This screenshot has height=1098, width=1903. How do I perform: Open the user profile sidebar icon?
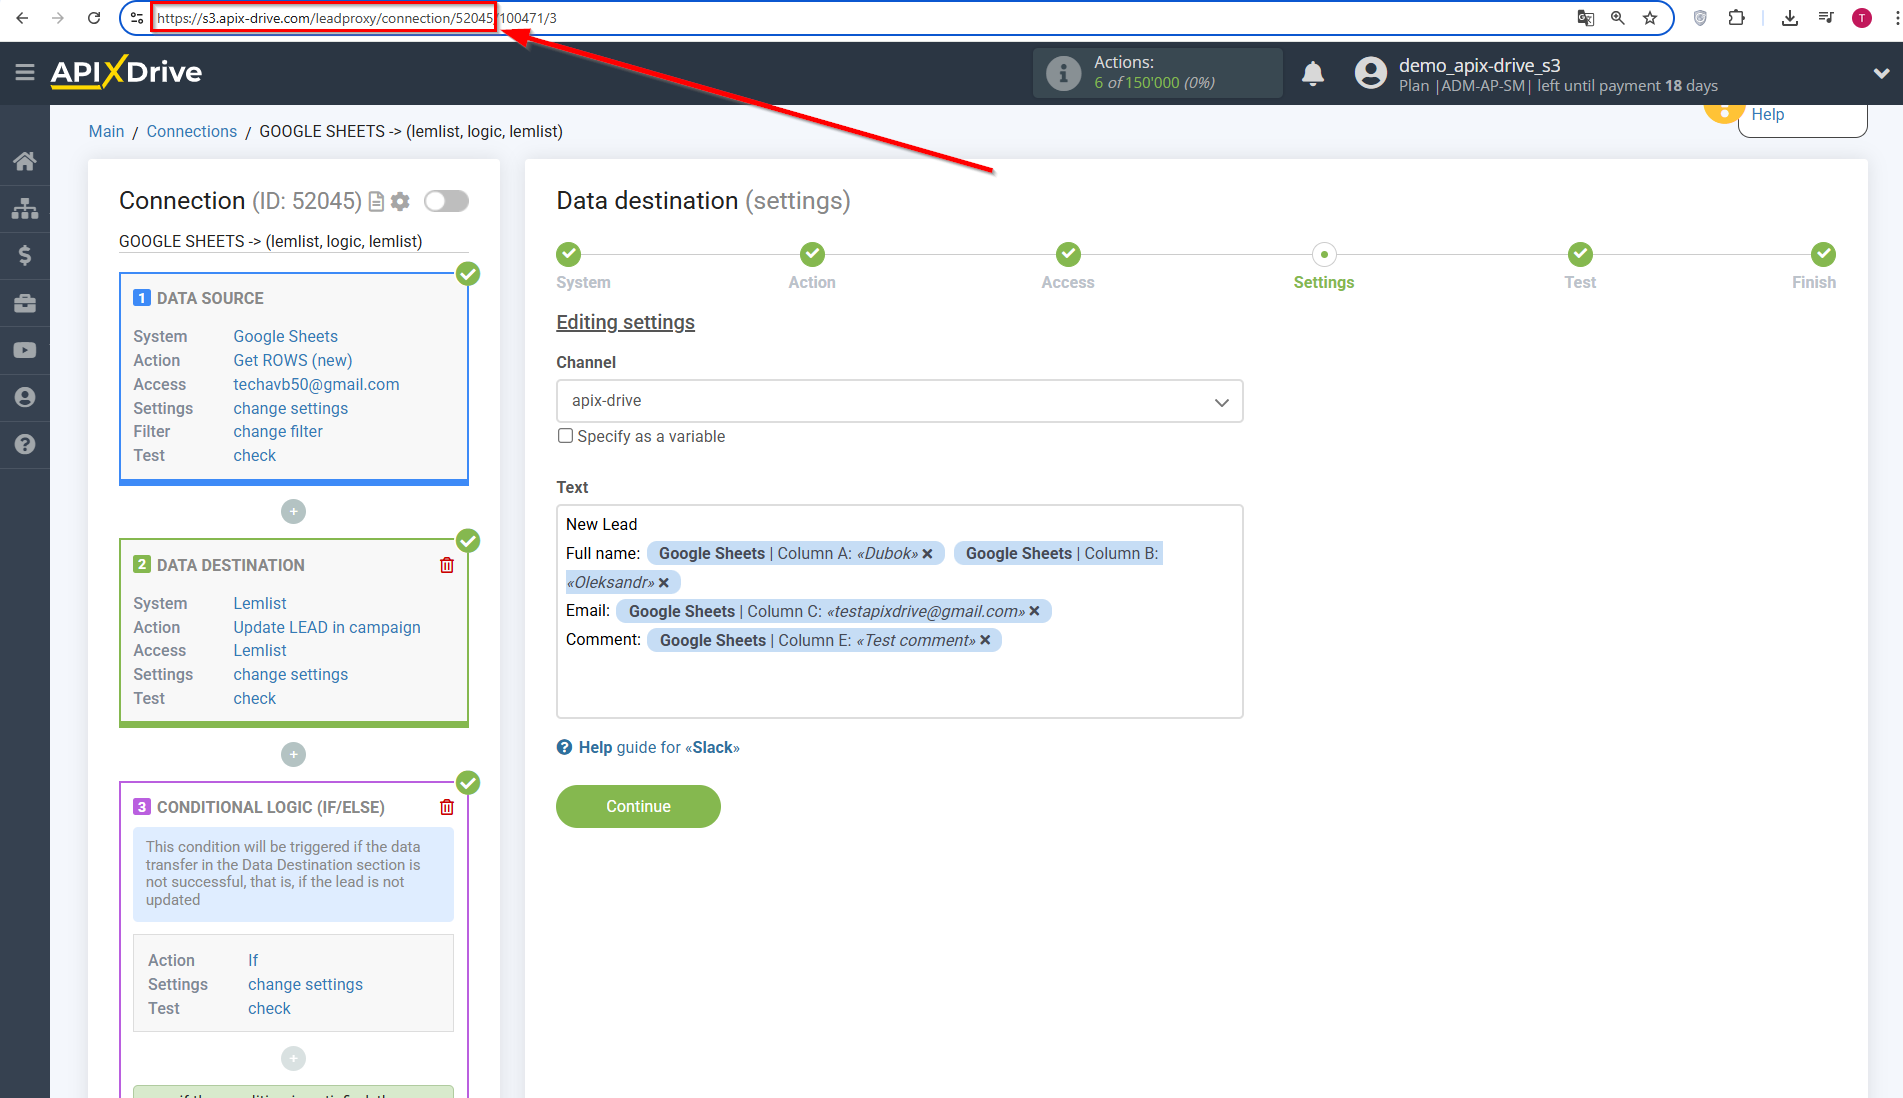(25, 397)
